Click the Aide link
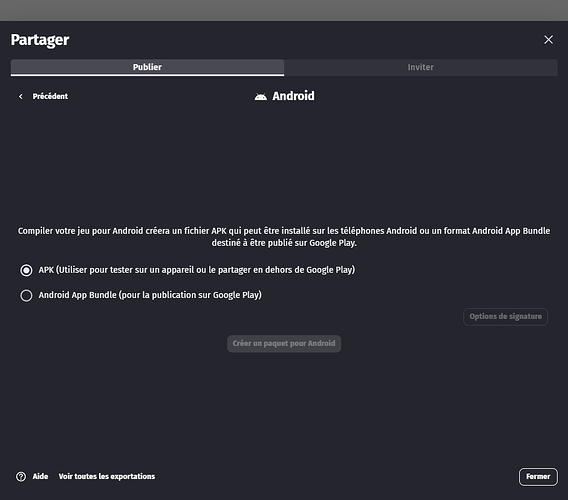Viewport: 568px width, 500px height. (40, 476)
